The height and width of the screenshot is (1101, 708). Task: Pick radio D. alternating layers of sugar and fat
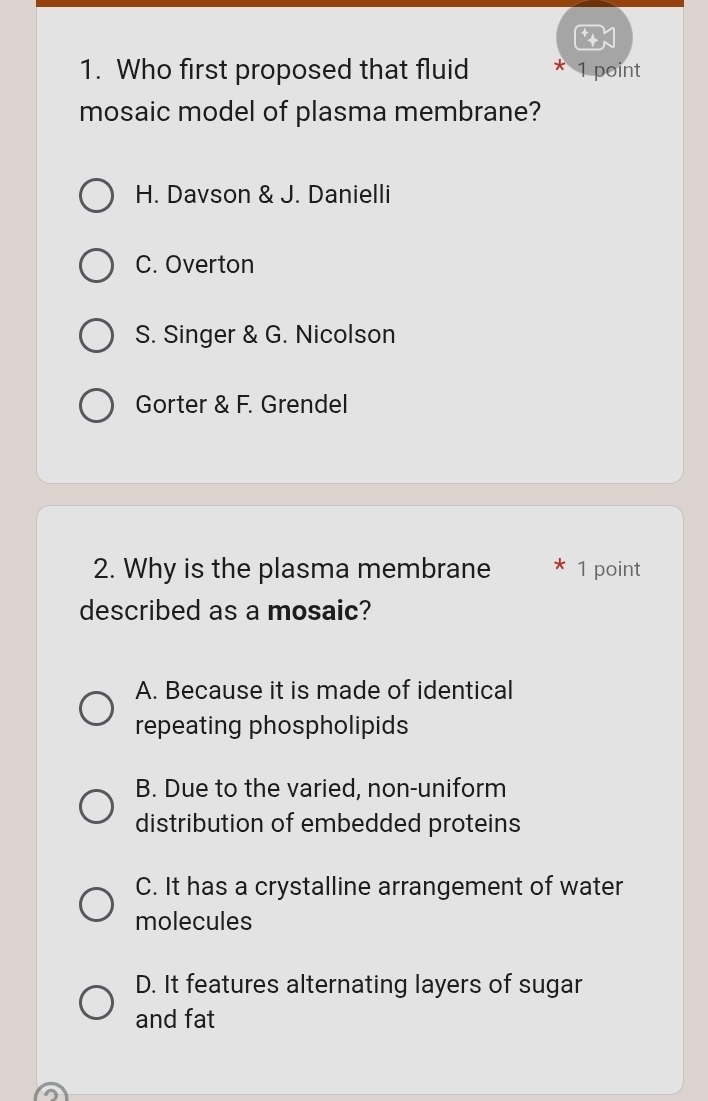coord(96,1002)
